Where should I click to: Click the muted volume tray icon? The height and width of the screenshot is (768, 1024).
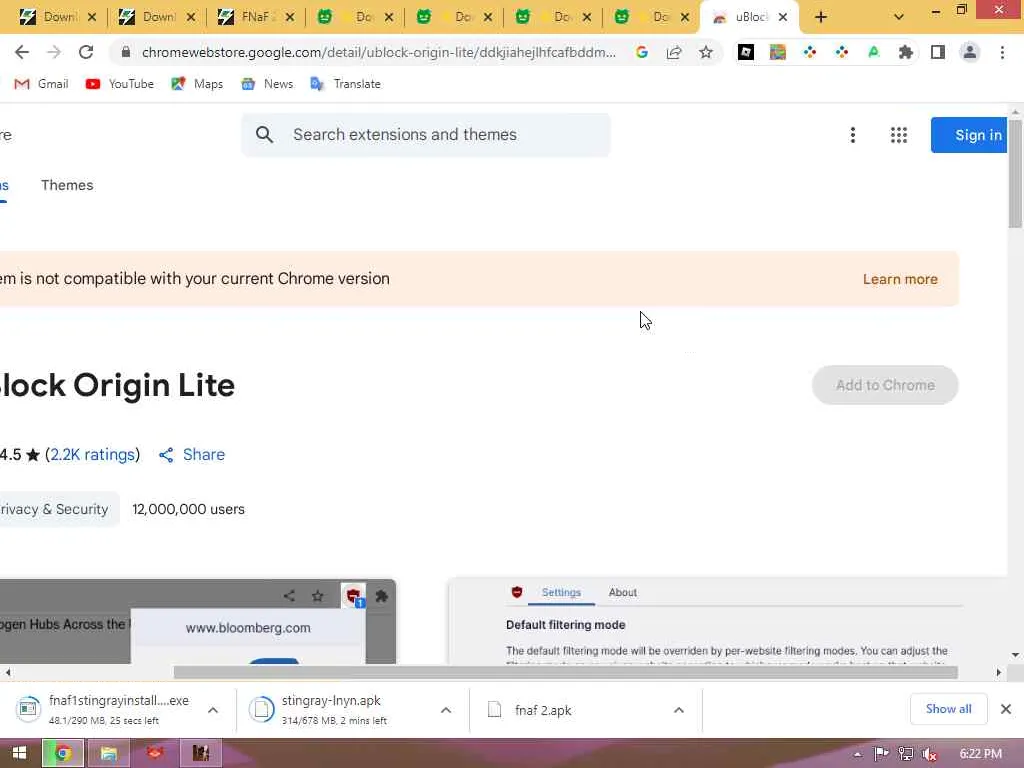tap(930, 754)
